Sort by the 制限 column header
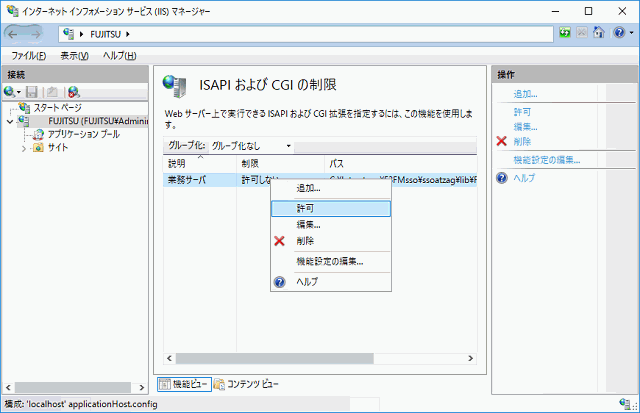Viewport: 640px width, 413px height. pyautogui.click(x=280, y=164)
